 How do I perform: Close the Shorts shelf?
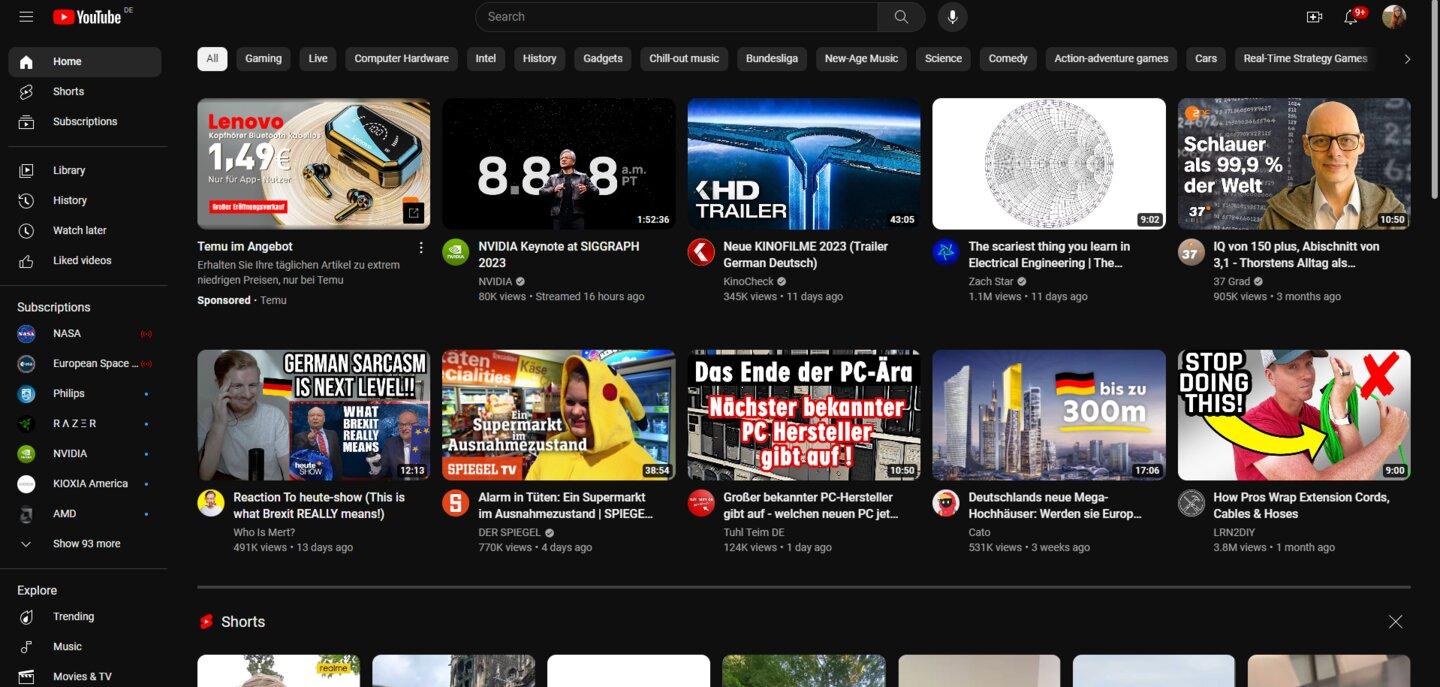pos(1395,622)
